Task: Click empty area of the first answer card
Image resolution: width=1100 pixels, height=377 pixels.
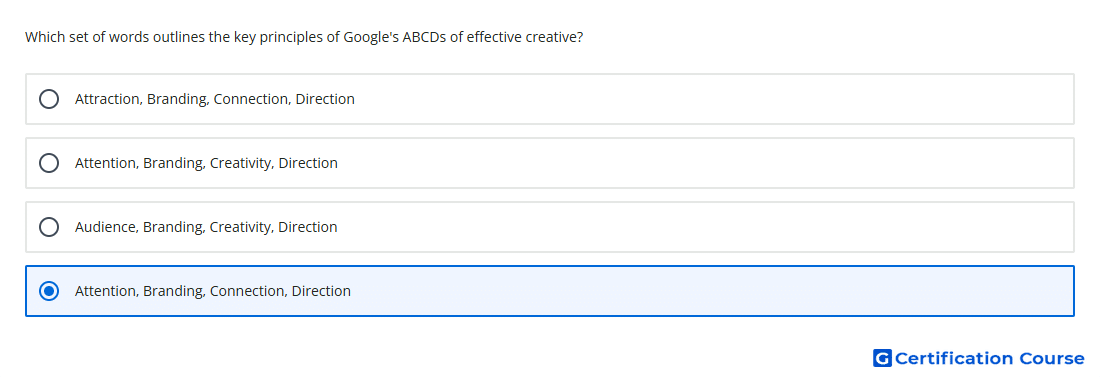Action: 702,99
